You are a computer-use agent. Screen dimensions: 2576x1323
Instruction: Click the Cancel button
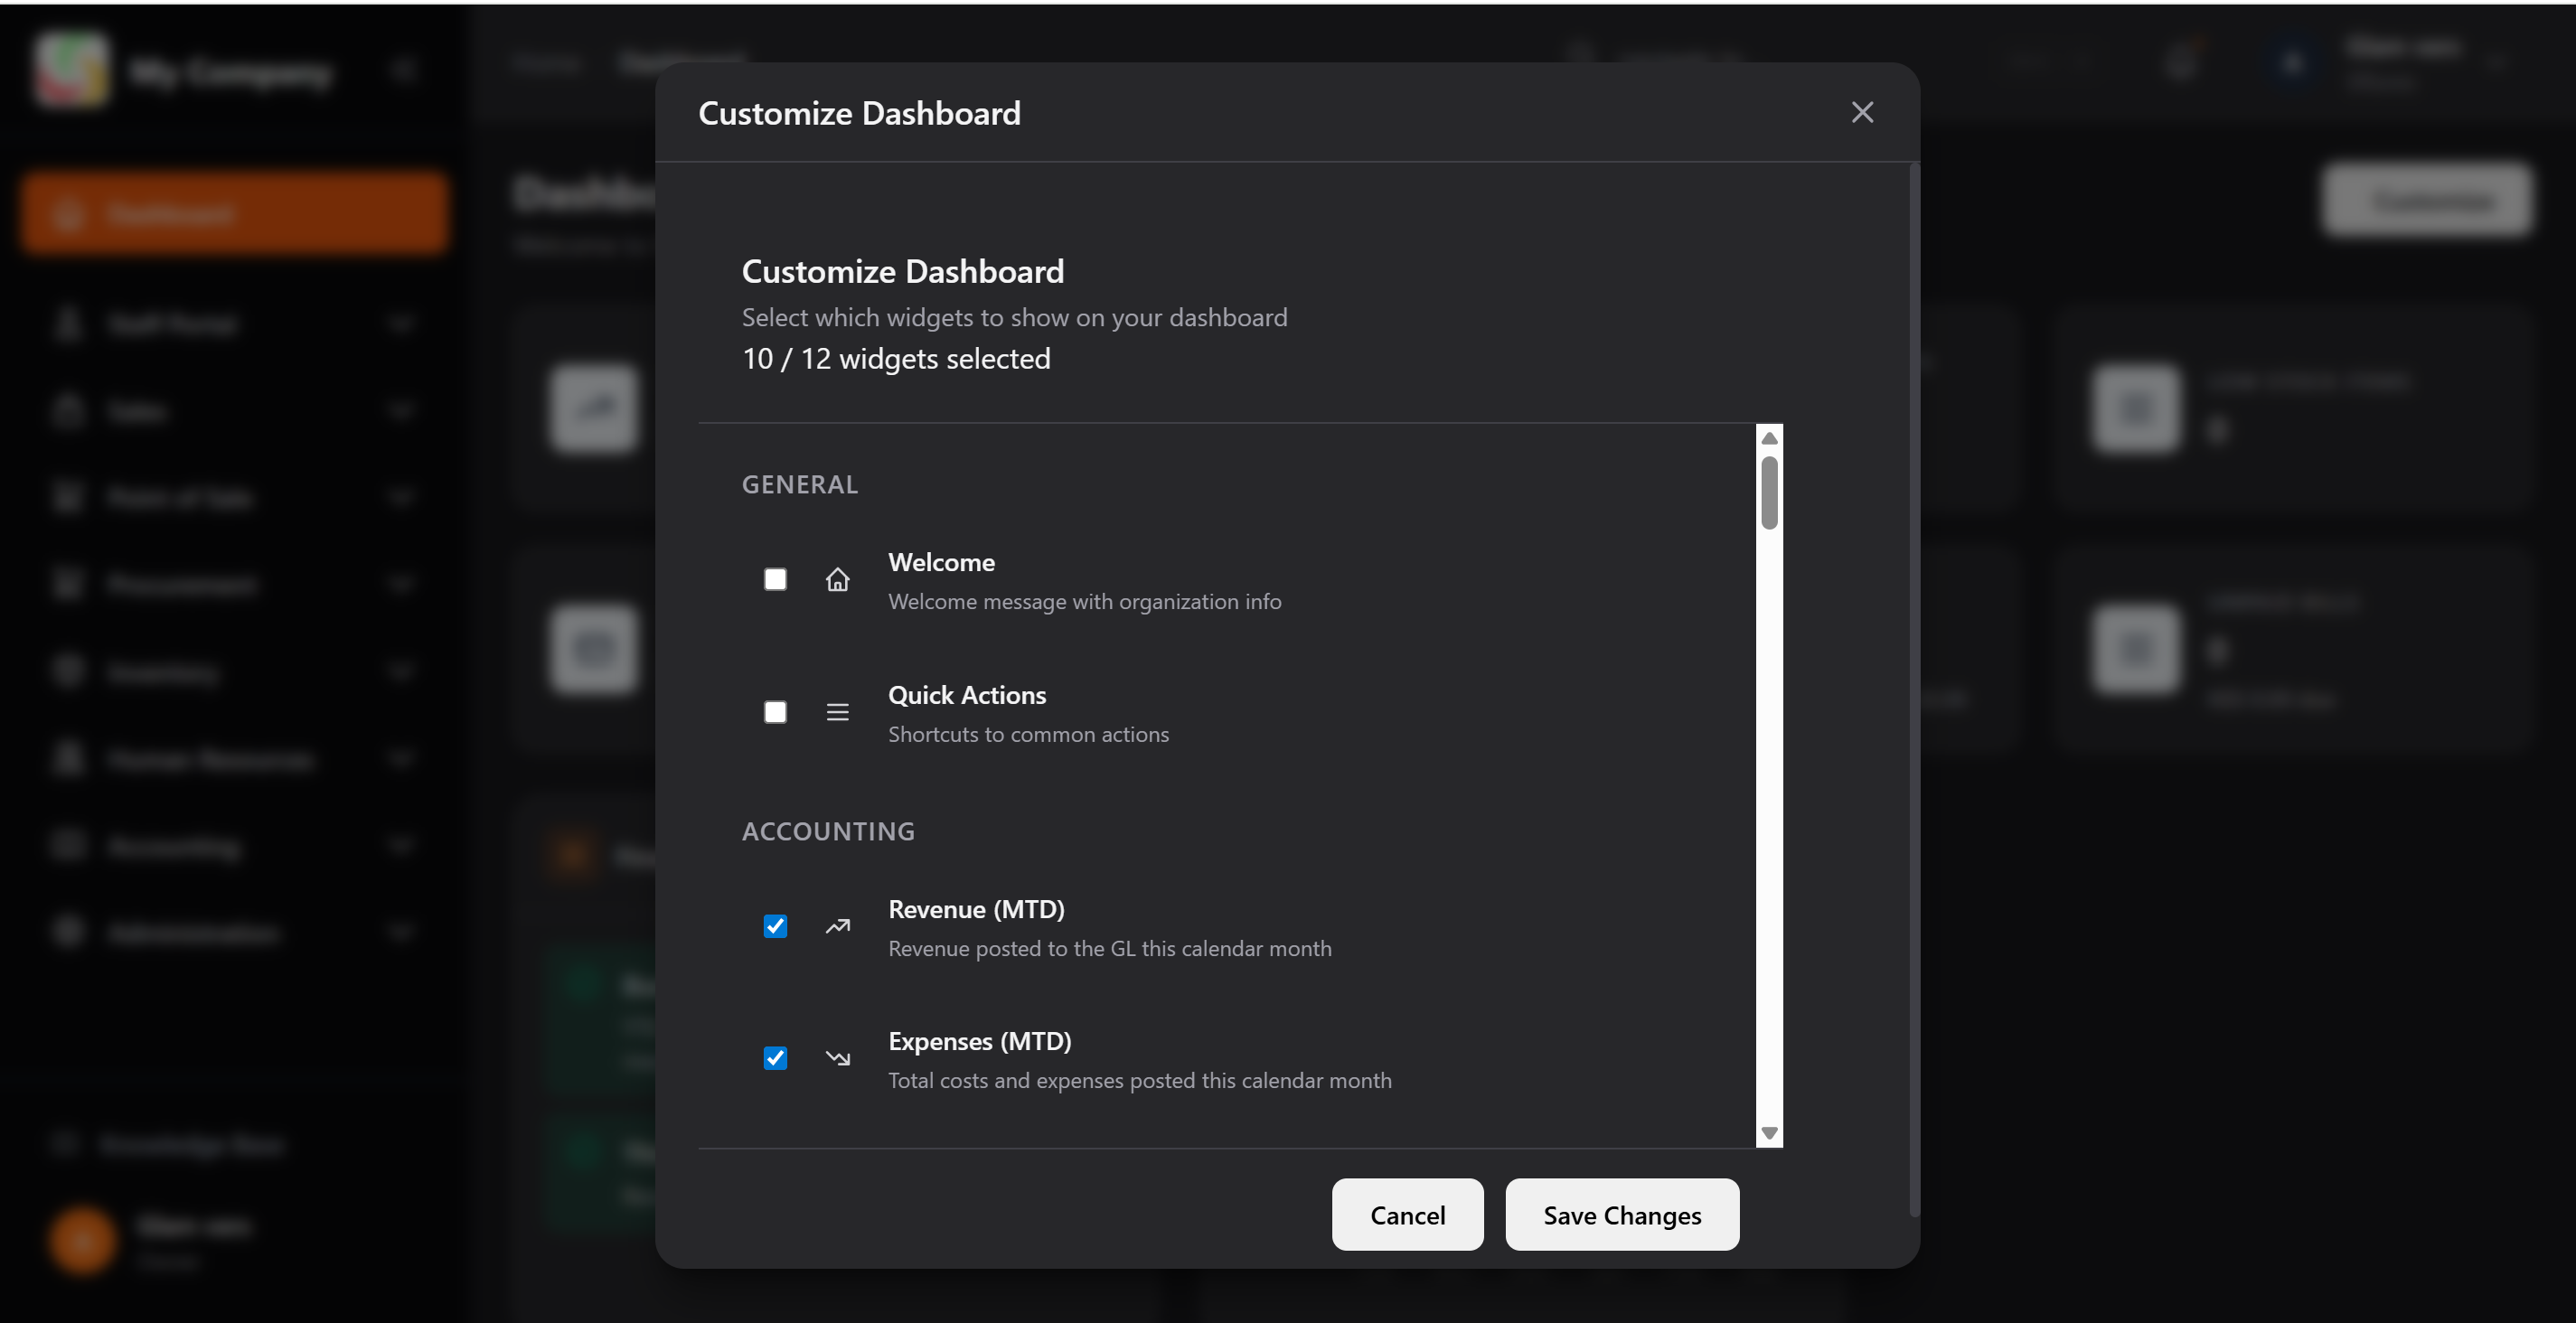(1407, 1215)
